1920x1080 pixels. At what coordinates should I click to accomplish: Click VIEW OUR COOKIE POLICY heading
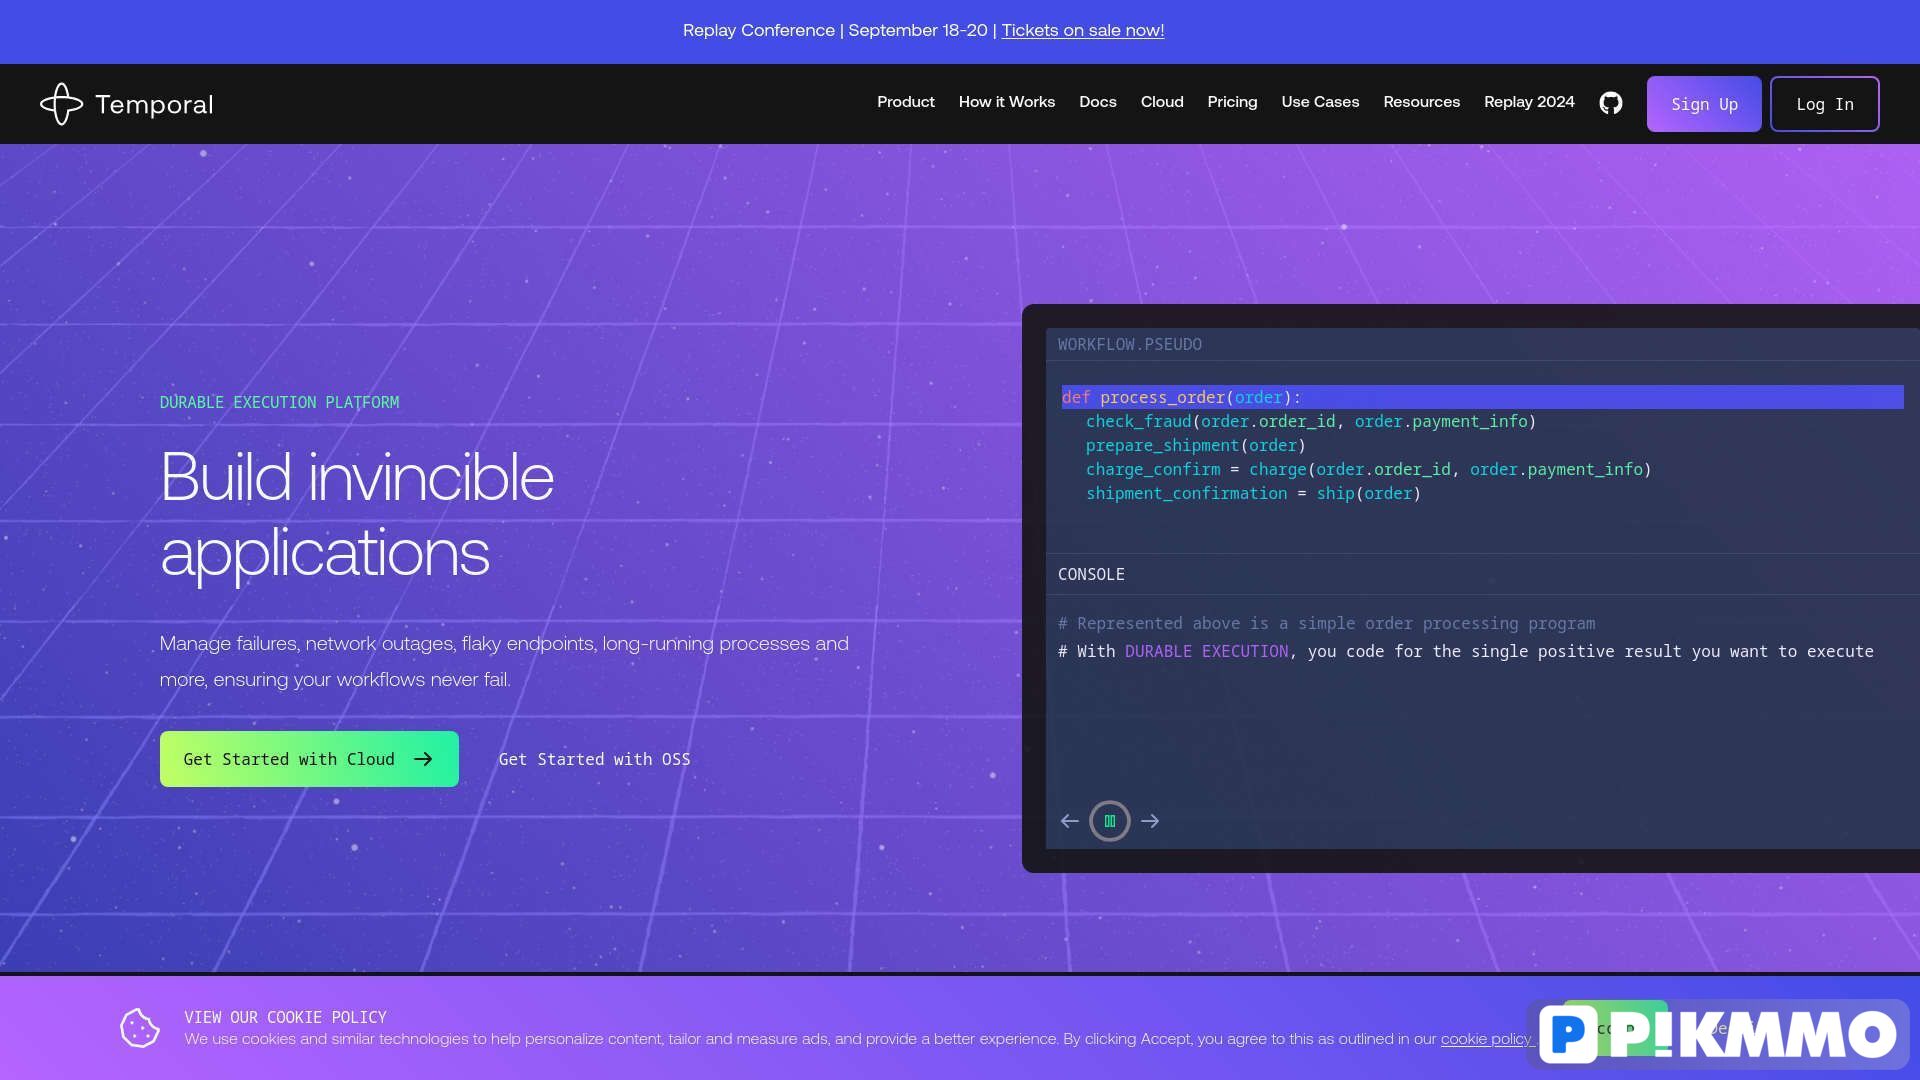coord(285,1017)
